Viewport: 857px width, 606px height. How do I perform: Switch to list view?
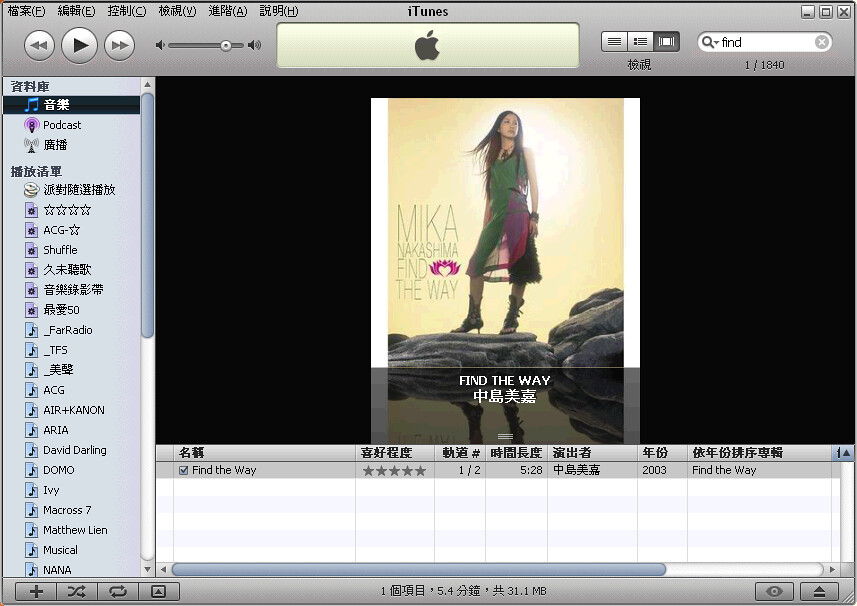614,42
